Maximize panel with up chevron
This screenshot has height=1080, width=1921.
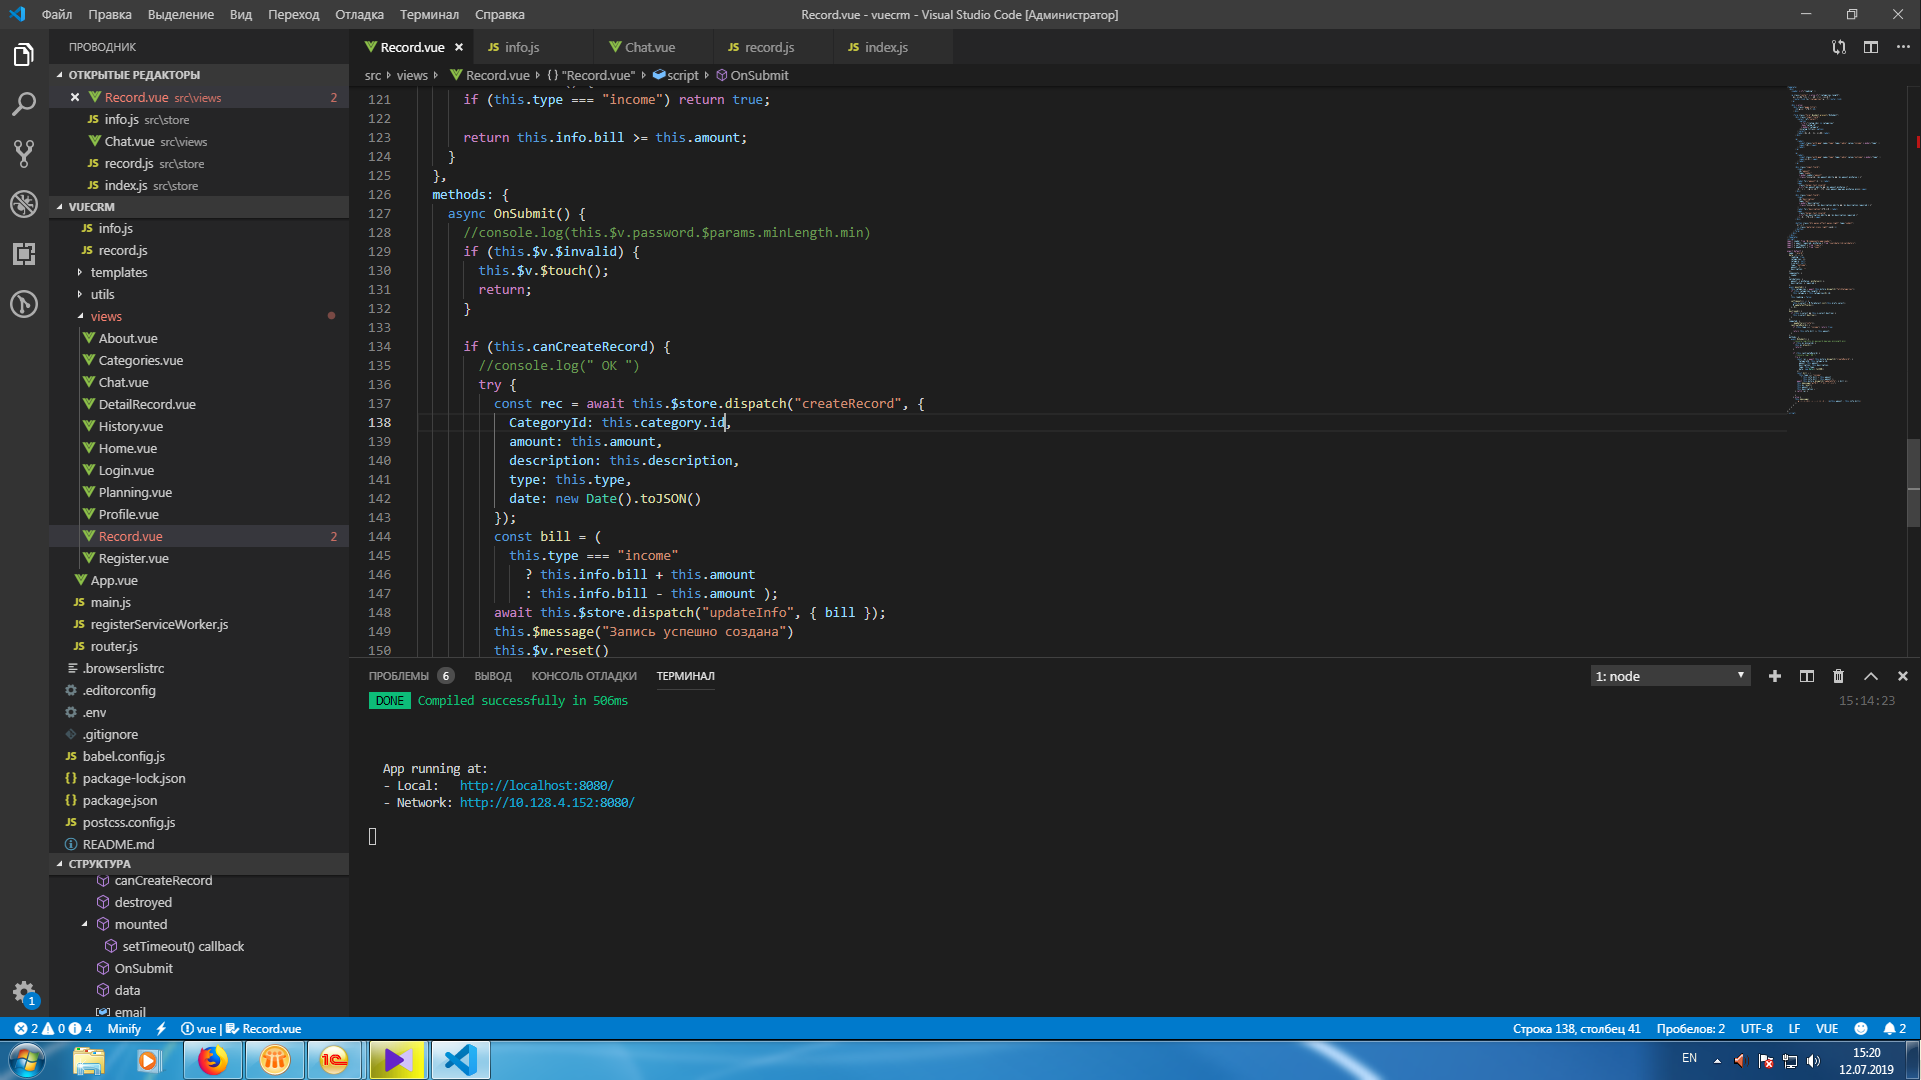coord(1870,676)
